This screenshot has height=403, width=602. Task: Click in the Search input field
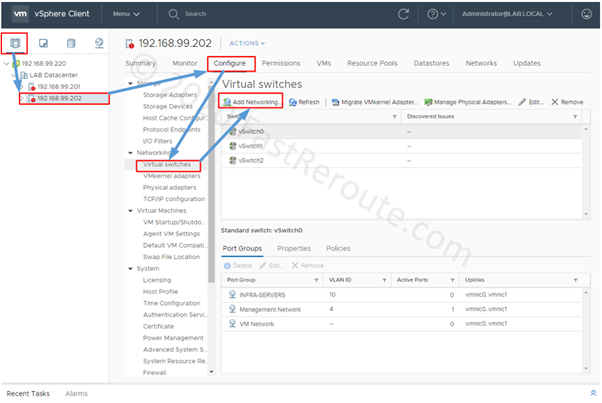(x=195, y=14)
